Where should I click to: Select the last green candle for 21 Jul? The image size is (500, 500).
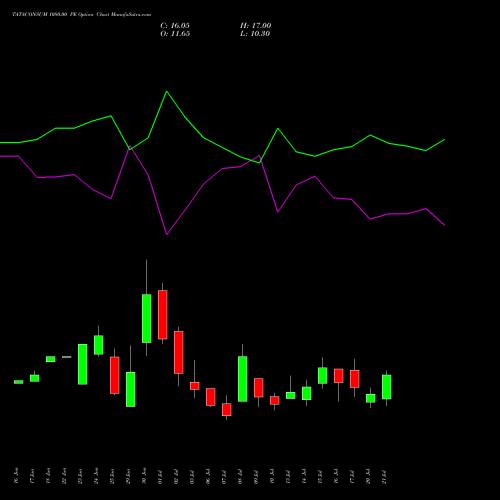pyautogui.click(x=387, y=387)
